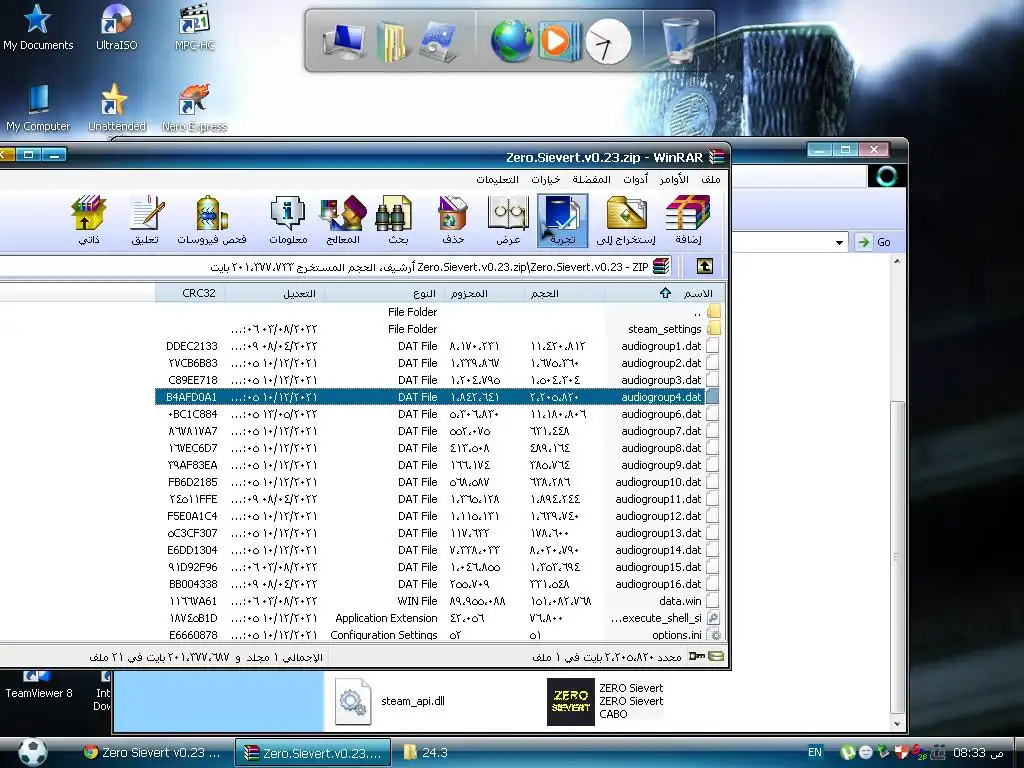The width and height of the screenshot is (1024, 768).
Task: Select audiogroup16.dat file
Action: point(438,584)
